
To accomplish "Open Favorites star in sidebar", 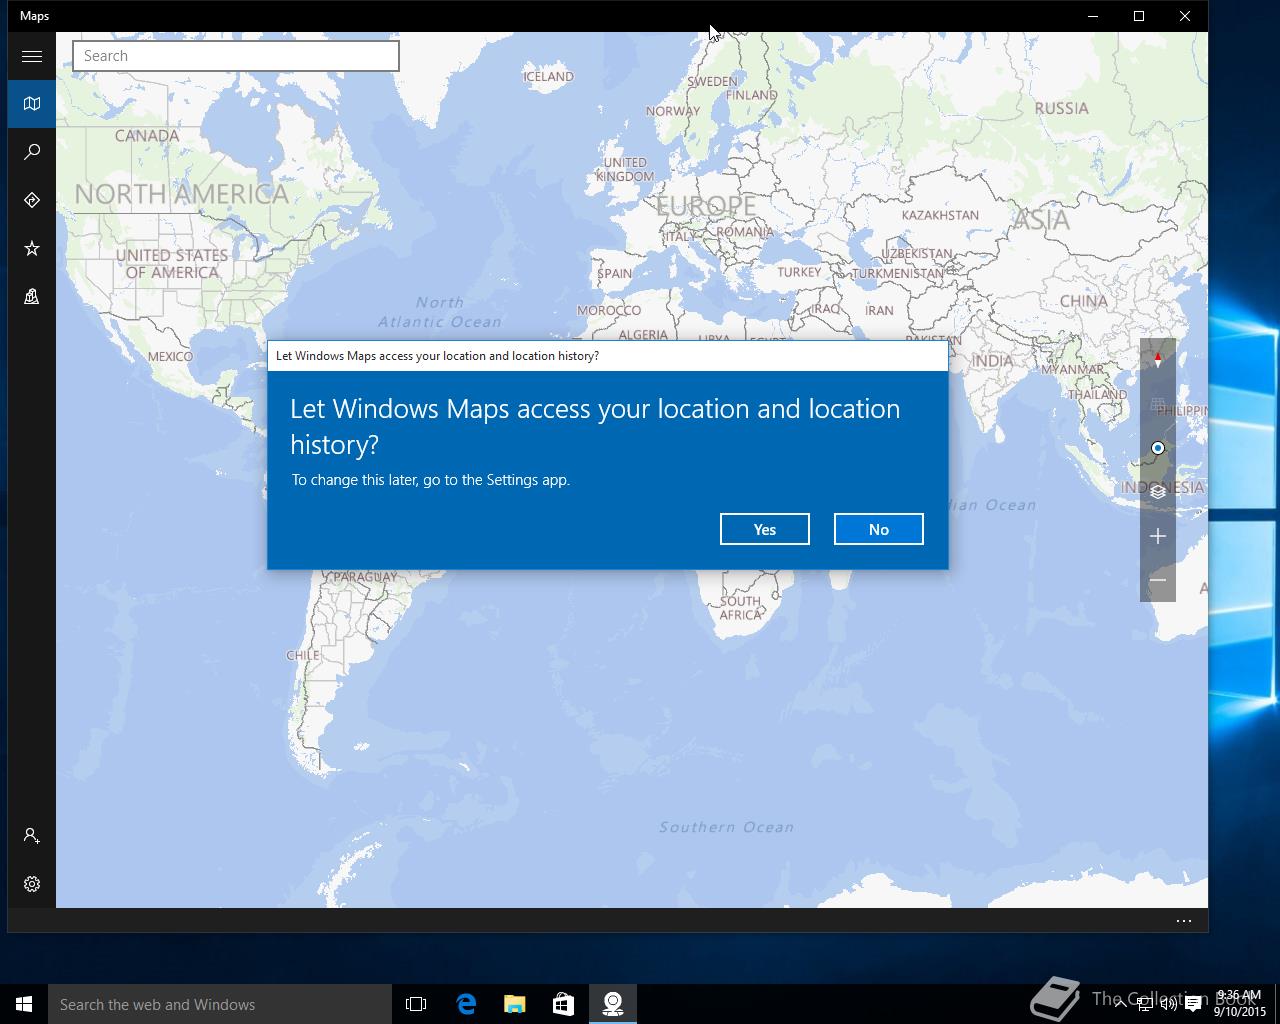I will click(x=32, y=248).
